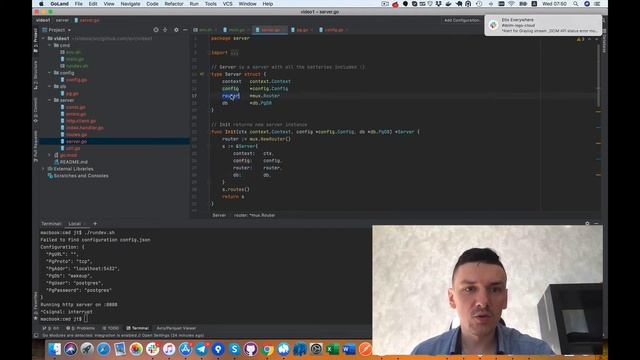Click inside terminal command prompt

[x=86, y=319]
